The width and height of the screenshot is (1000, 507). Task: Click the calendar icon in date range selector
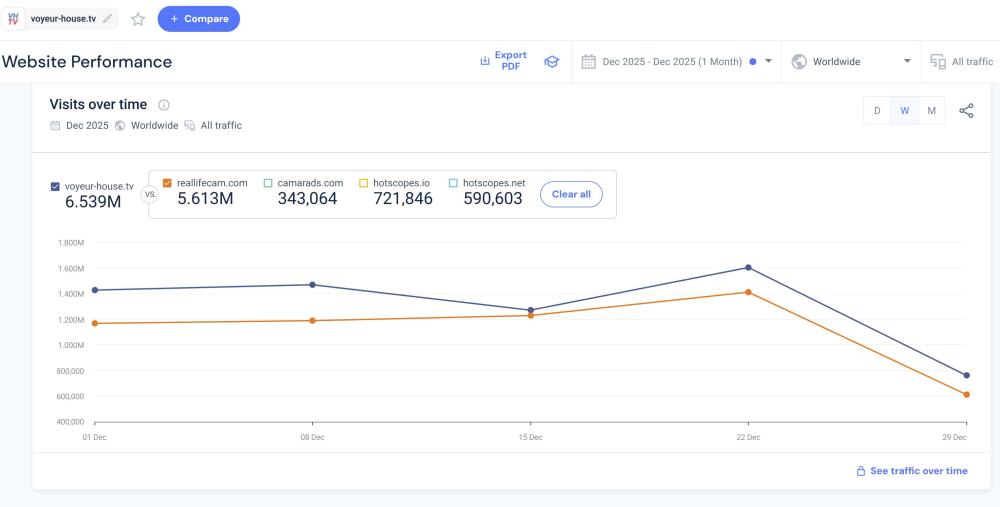click(589, 62)
